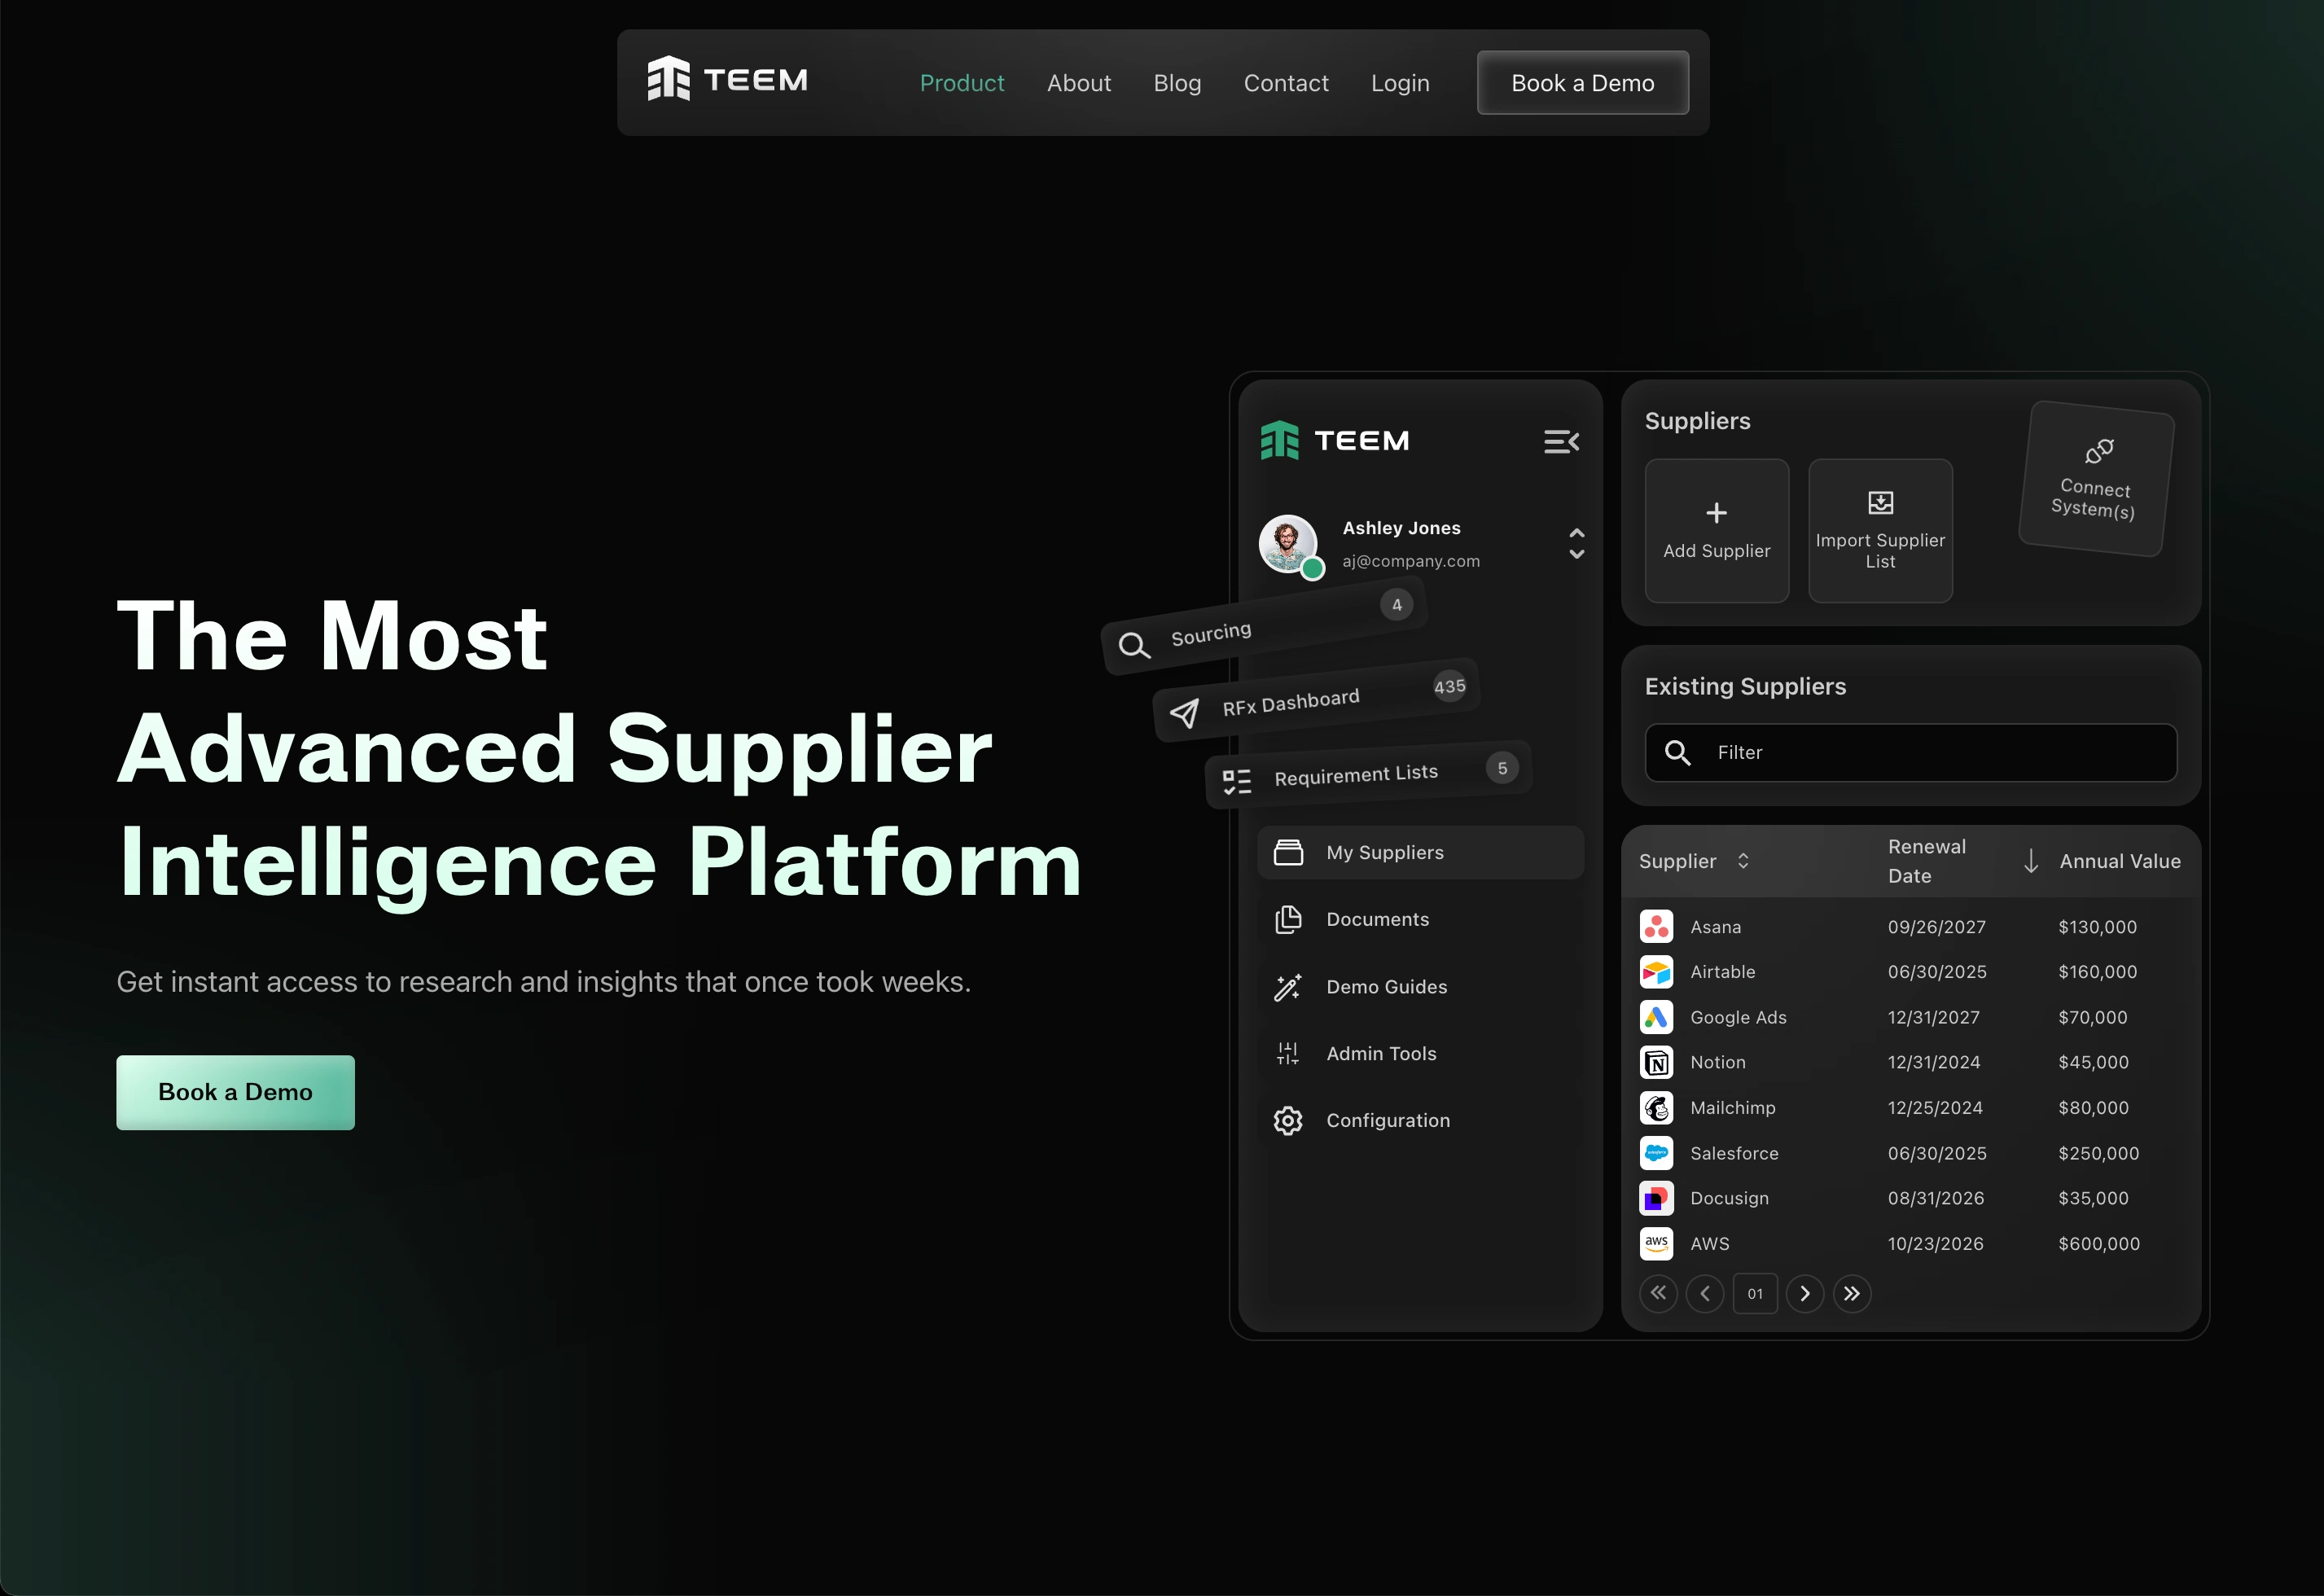The width and height of the screenshot is (2324, 1596).
Task: Collapse sidebar with the menu collapse icon
Action: (x=1560, y=442)
